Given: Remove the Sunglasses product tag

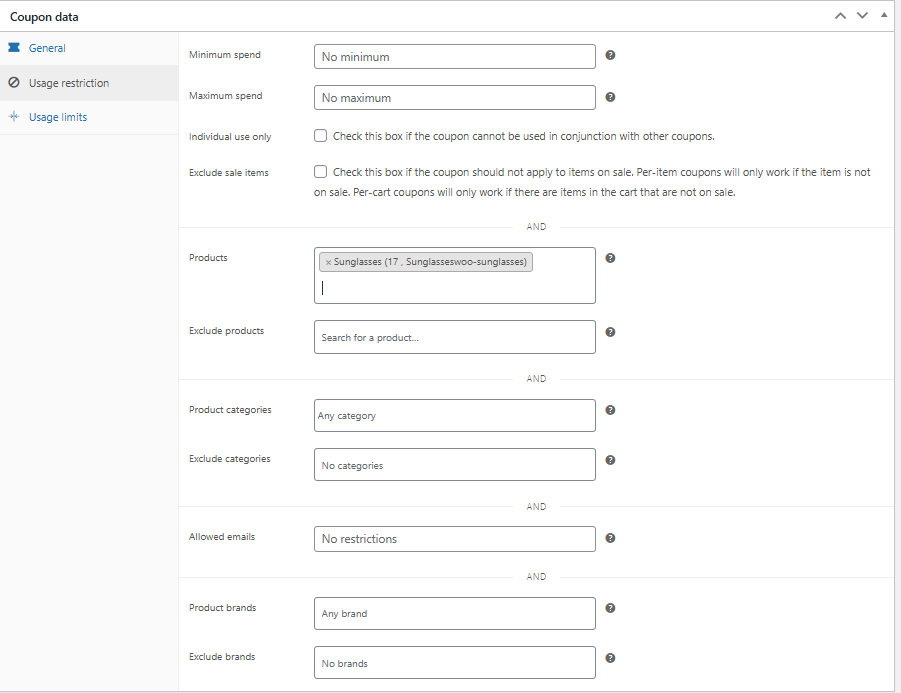Looking at the screenshot, I should pyautogui.click(x=328, y=262).
